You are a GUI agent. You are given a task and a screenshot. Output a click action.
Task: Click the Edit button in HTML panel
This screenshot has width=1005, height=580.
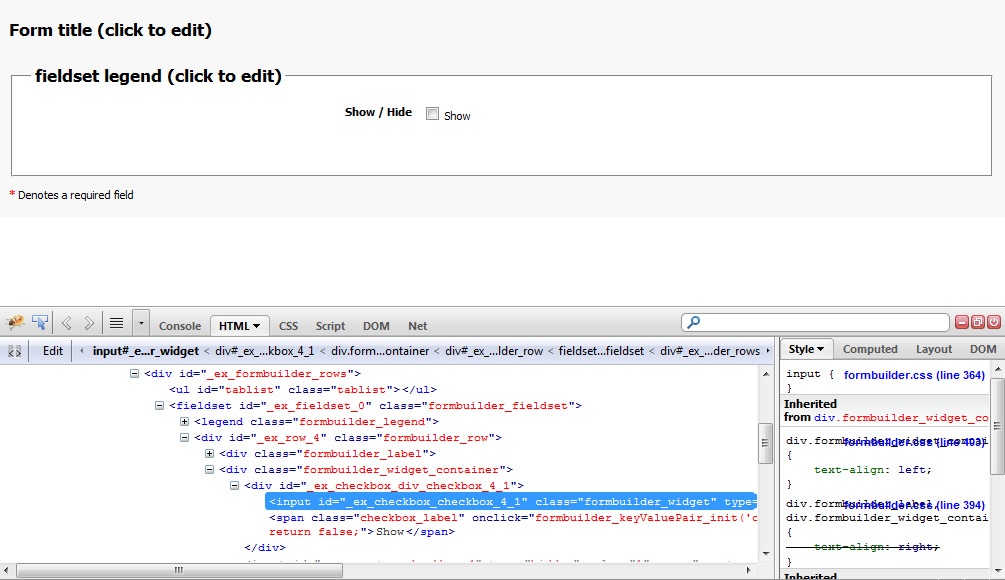pyautogui.click(x=53, y=351)
